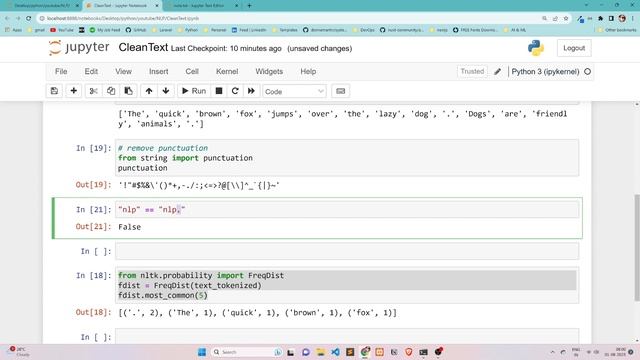Image resolution: width=640 pixels, height=360 pixels.
Task: Open the Help menu
Action: tap(308, 71)
